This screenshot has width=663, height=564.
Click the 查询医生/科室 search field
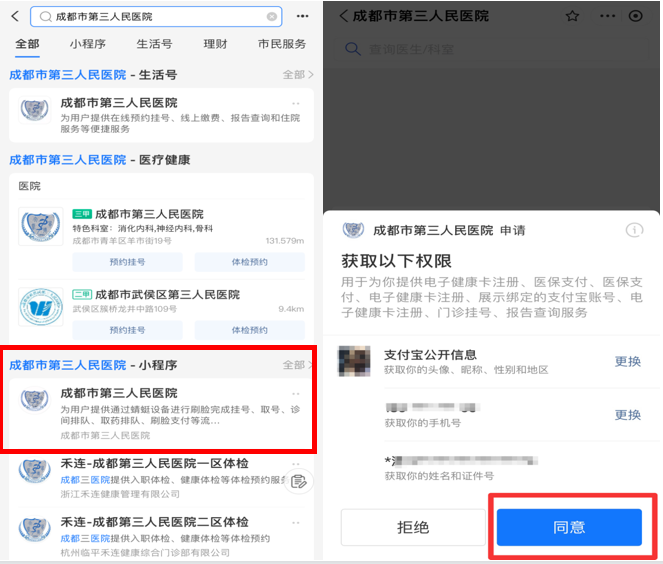pyautogui.click(x=491, y=49)
